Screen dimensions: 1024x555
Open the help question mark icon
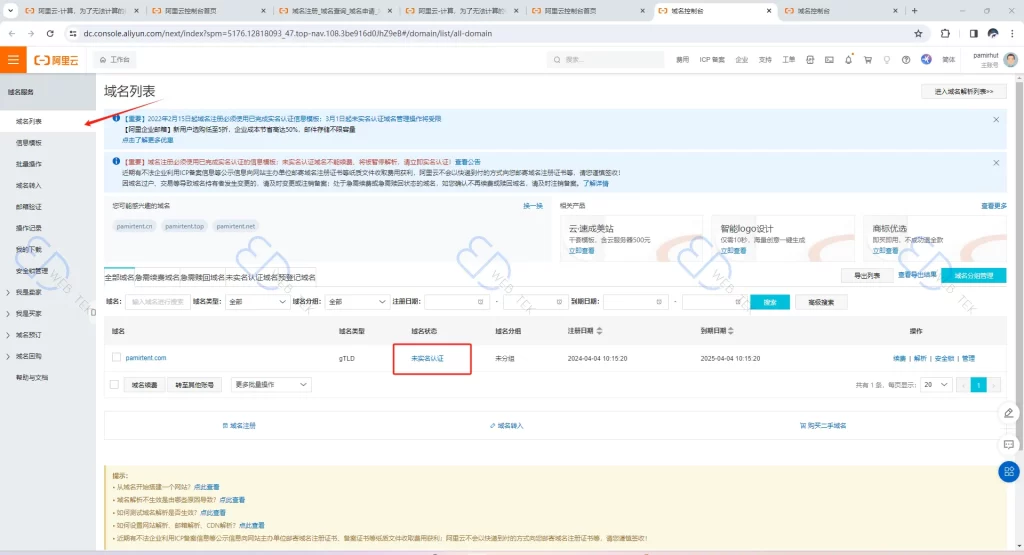906,59
